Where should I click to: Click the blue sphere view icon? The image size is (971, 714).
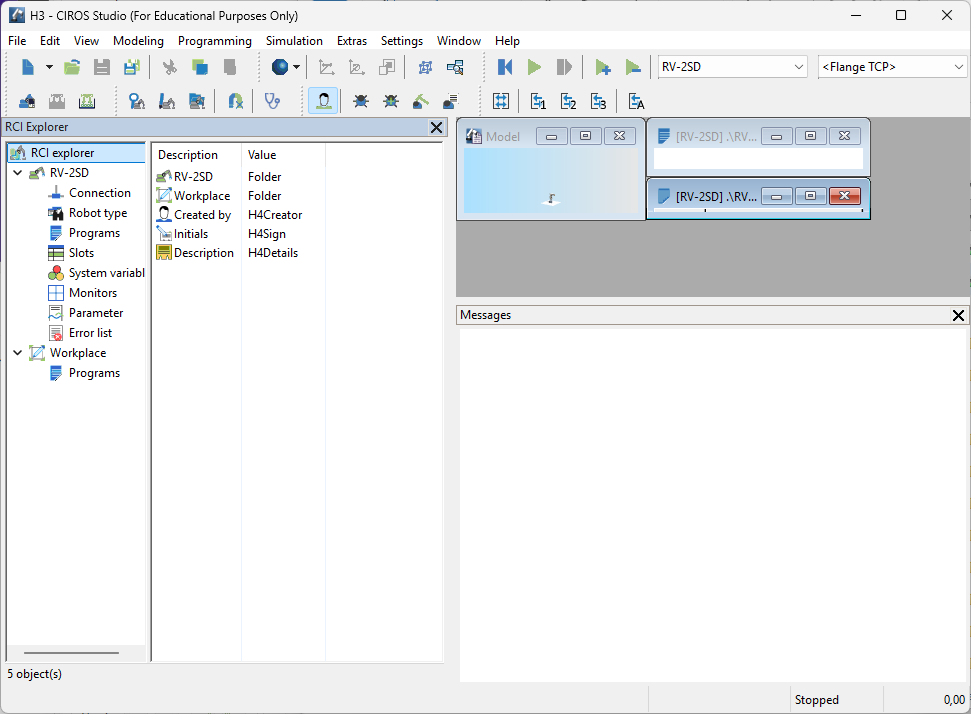tap(280, 67)
